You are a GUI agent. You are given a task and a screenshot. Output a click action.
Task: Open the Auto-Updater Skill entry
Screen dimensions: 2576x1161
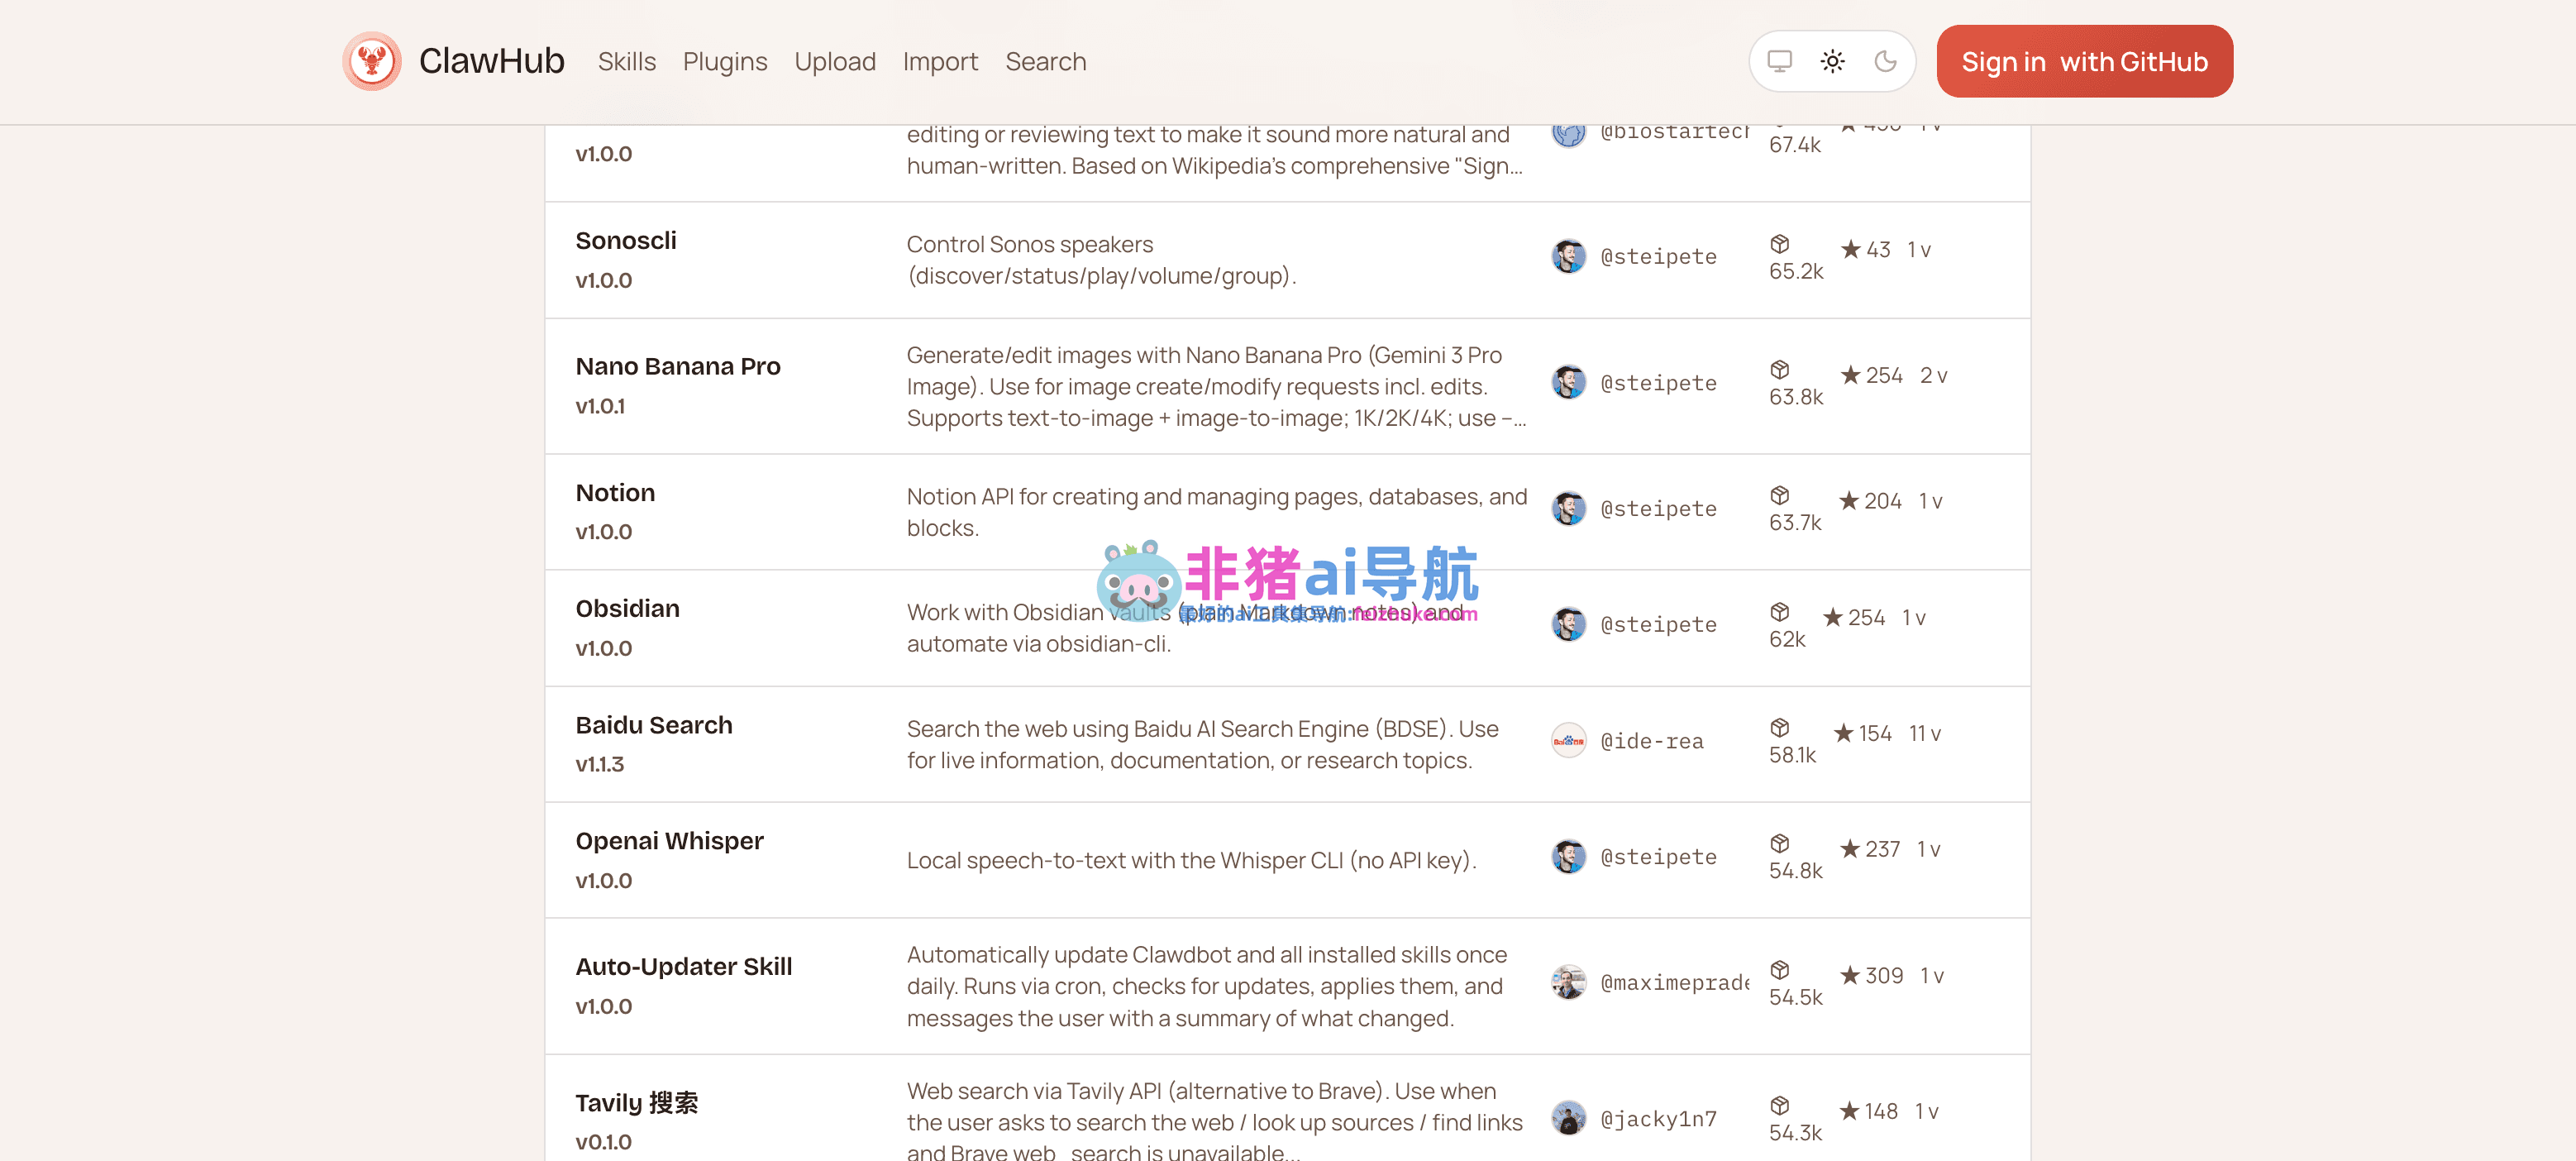click(683, 967)
